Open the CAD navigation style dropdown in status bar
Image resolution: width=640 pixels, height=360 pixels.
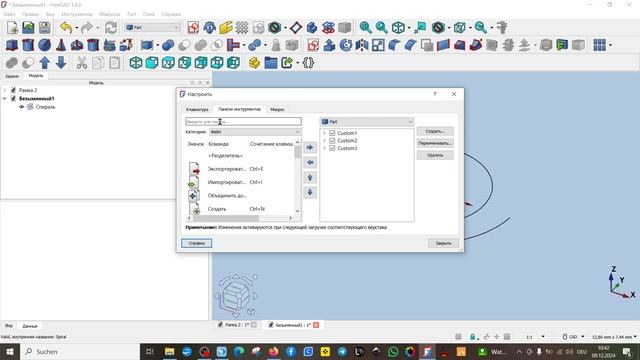coord(573,337)
